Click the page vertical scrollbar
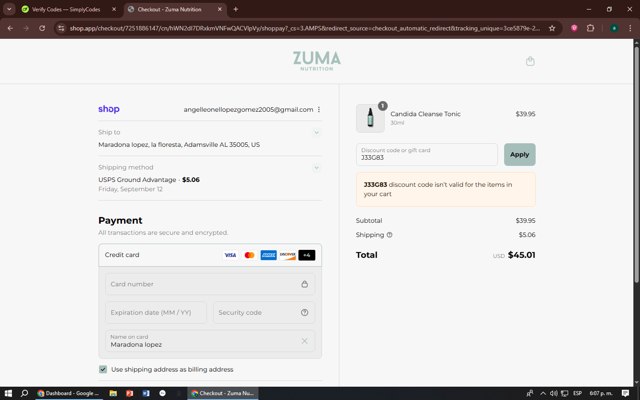Viewport: 640px width, 400px height. [x=636, y=163]
